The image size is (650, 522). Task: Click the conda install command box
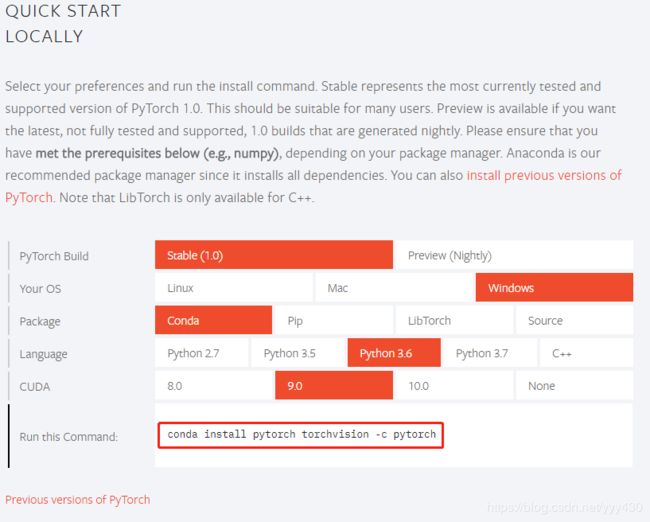(x=301, y=435)
